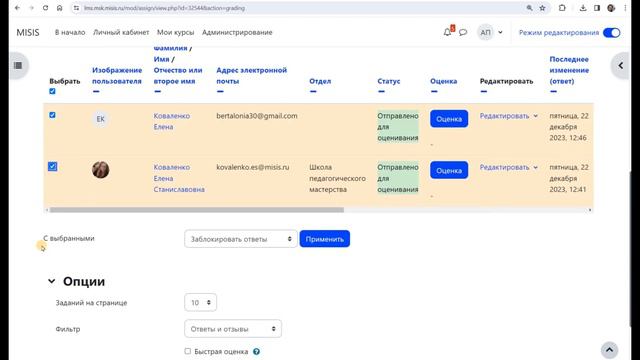The height and width of the screenshot is (360, 640).
Task: Open the Заблокировать ответы action dropdown
Action: tap(241, 239)
